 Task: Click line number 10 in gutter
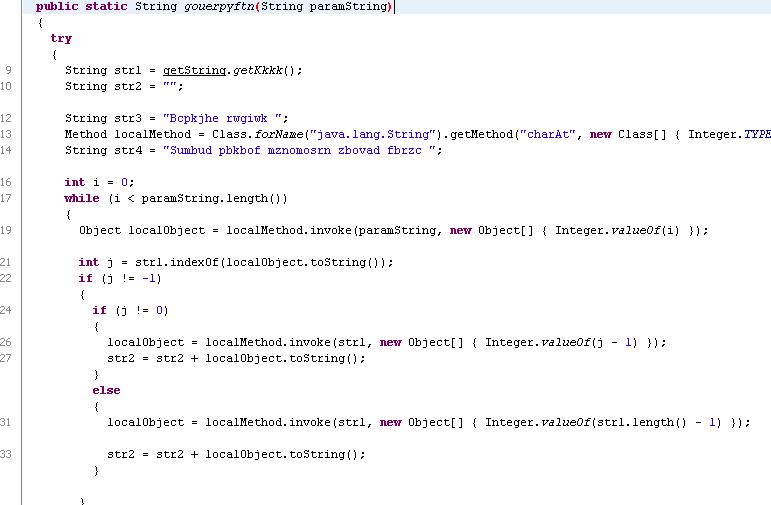pyautogui.click(x=6, y=86)
